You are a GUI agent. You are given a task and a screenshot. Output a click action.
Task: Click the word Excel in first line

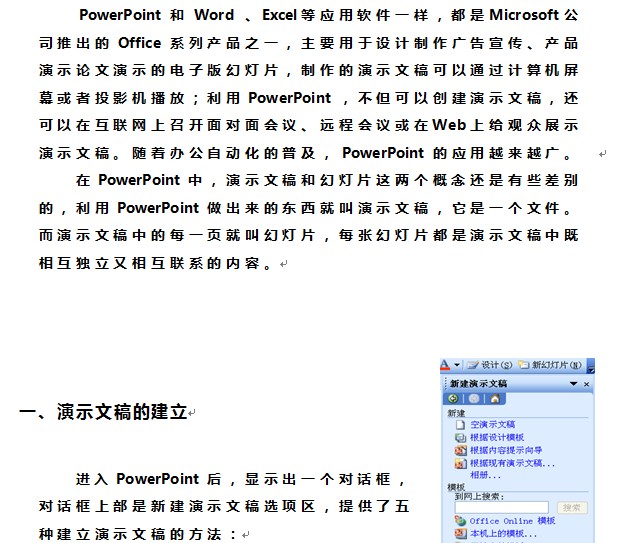click(x=279, y=15)
